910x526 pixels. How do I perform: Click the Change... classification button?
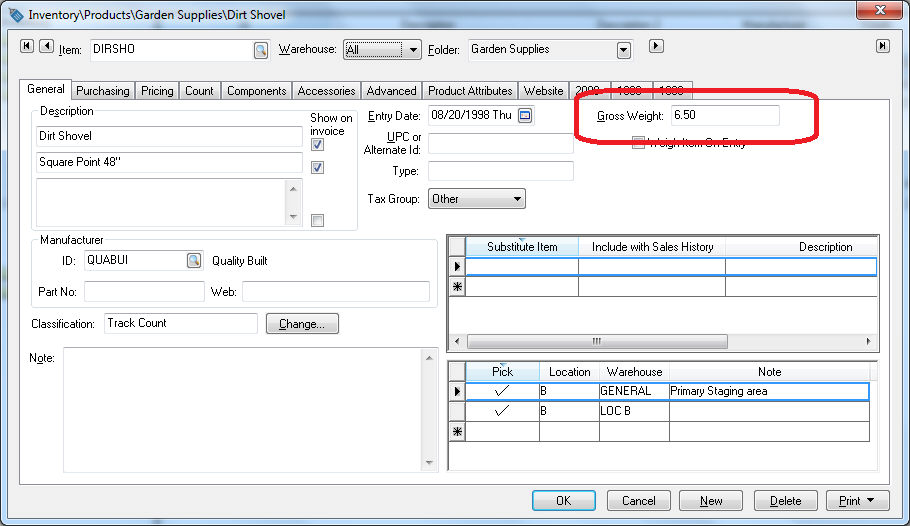(x=302, y=323)
